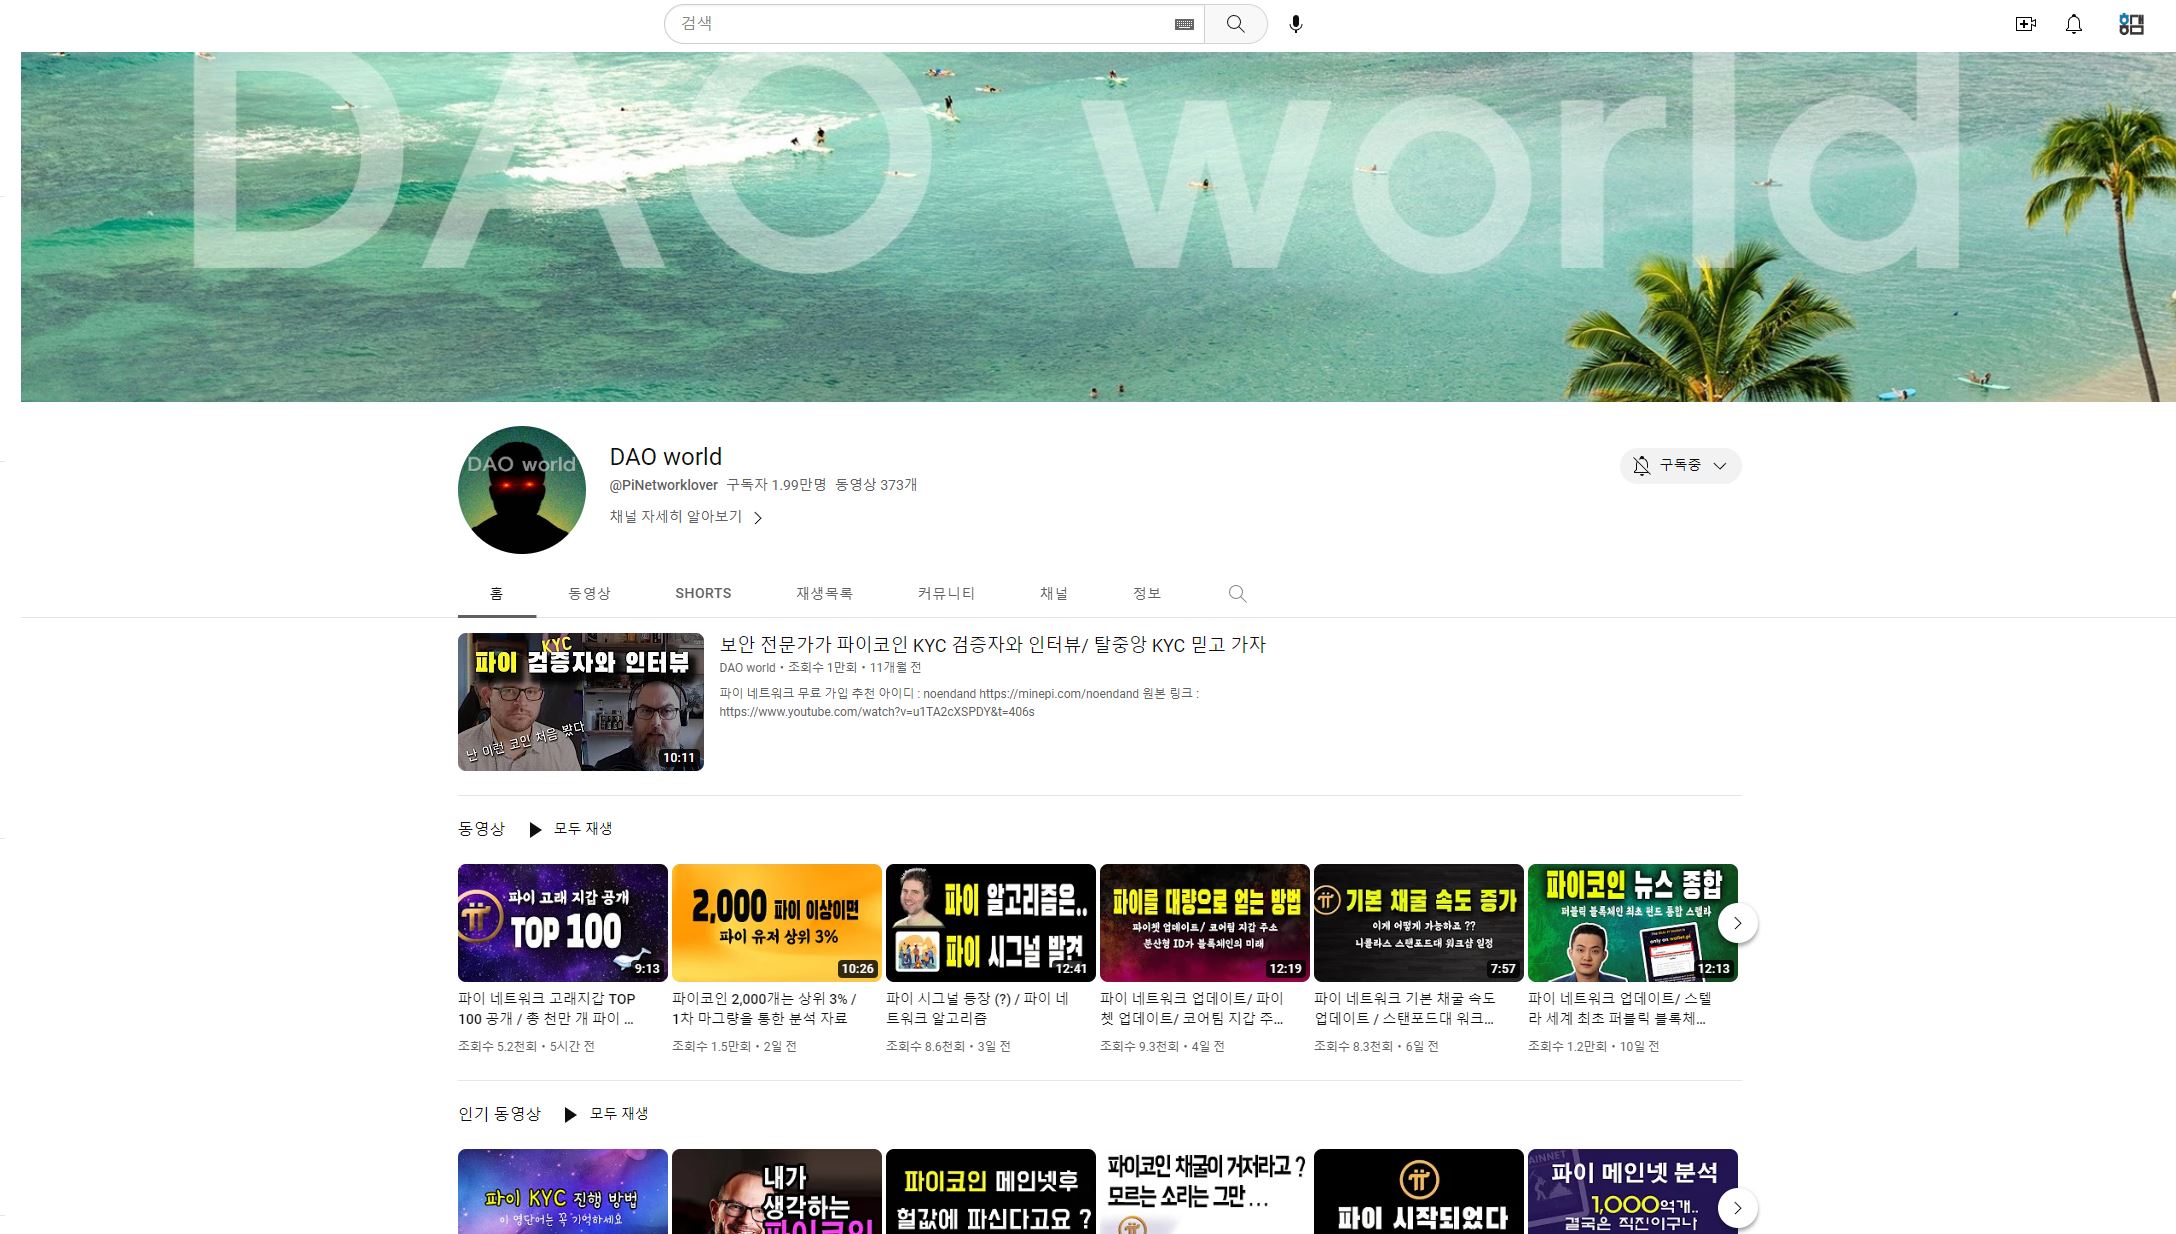Open the 커뮤니티 tab

[x=946, y=593]
